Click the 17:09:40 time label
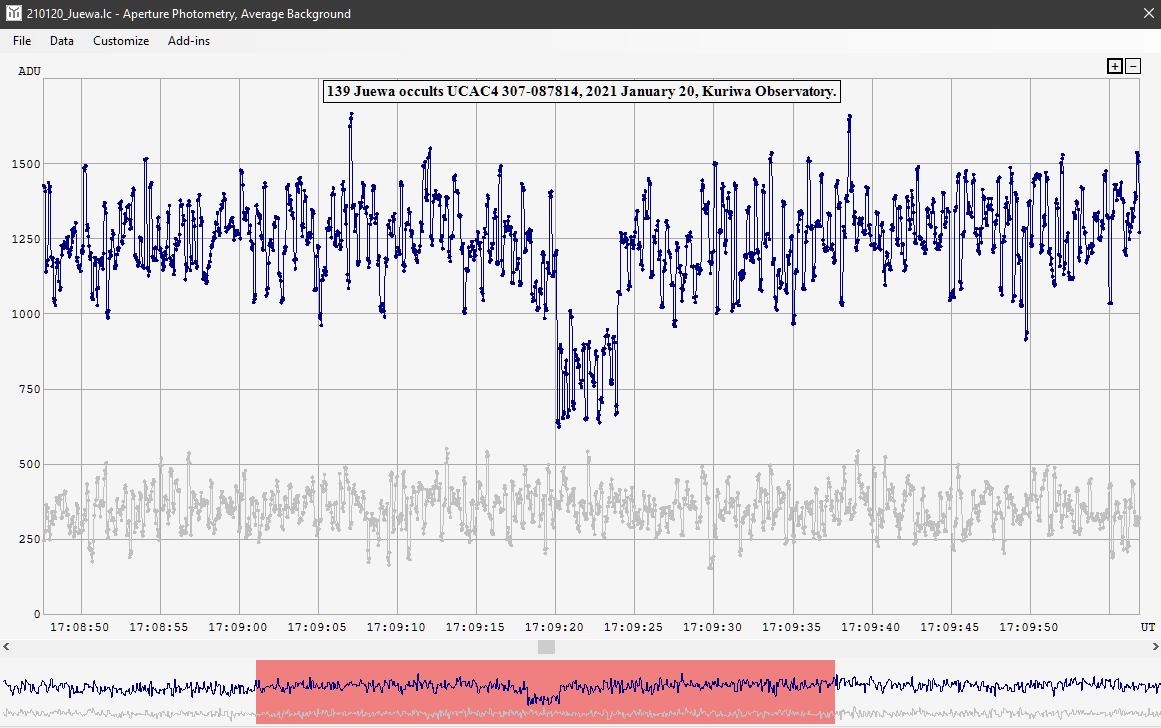Screen dimensions: 1161x728 tap(871, 627)
